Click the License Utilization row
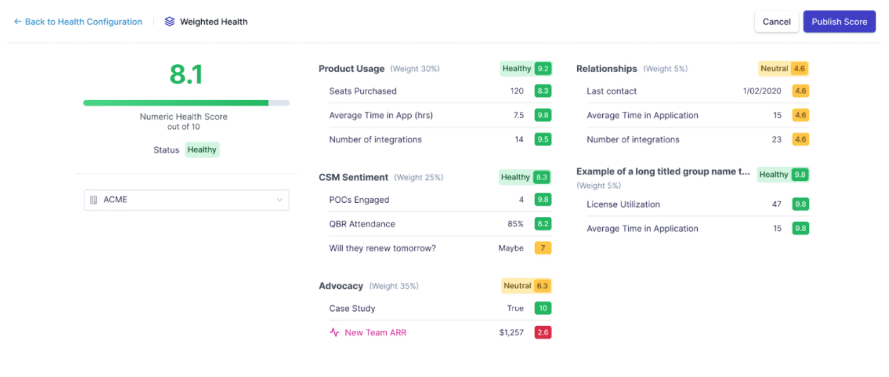Viewport: 889px width, 377px height. [698, 204]
